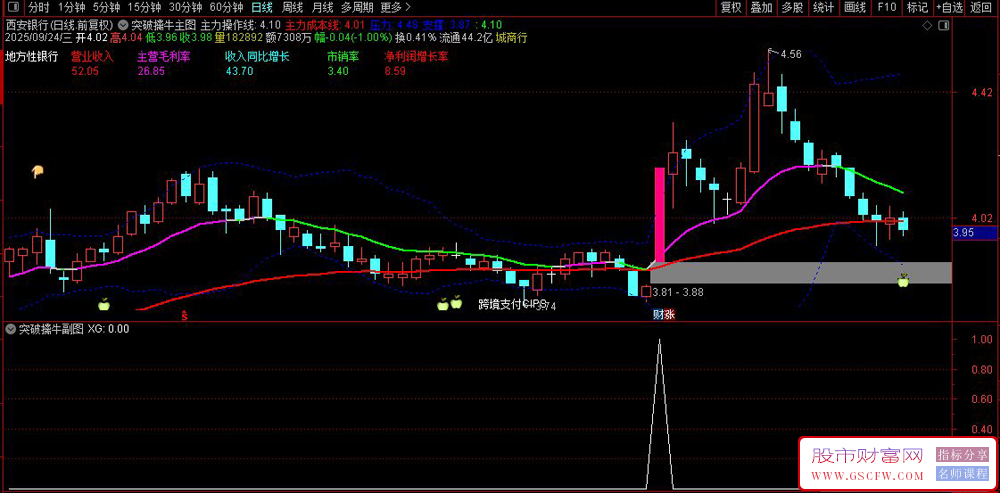Open indicator menu beside 突破擒牛主图
The width and height of the screenshot is (1000, 493).
pos(123,26)
